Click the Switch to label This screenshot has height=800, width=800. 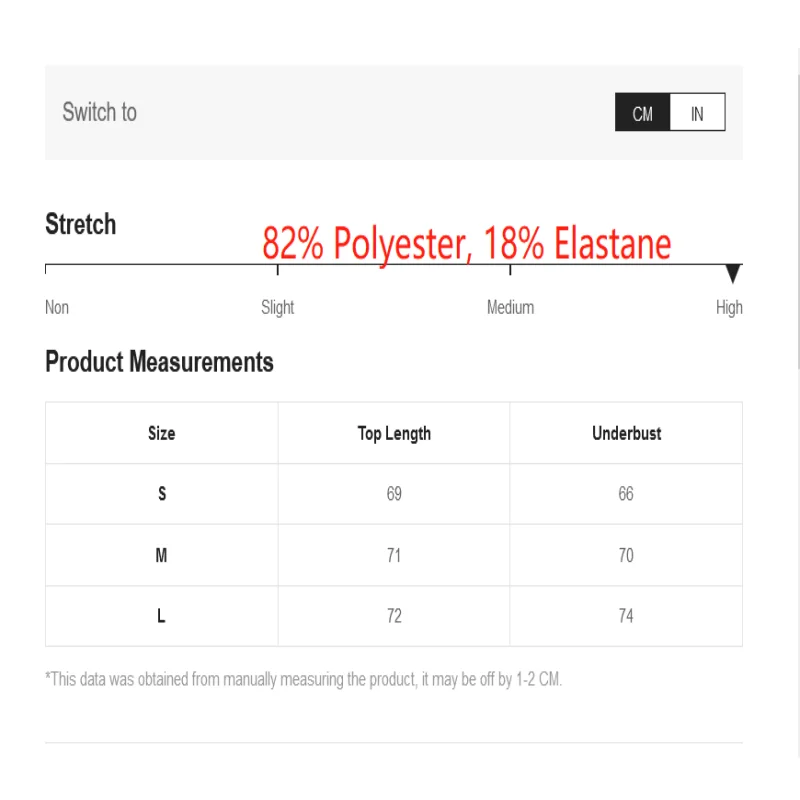click(99, 112)
